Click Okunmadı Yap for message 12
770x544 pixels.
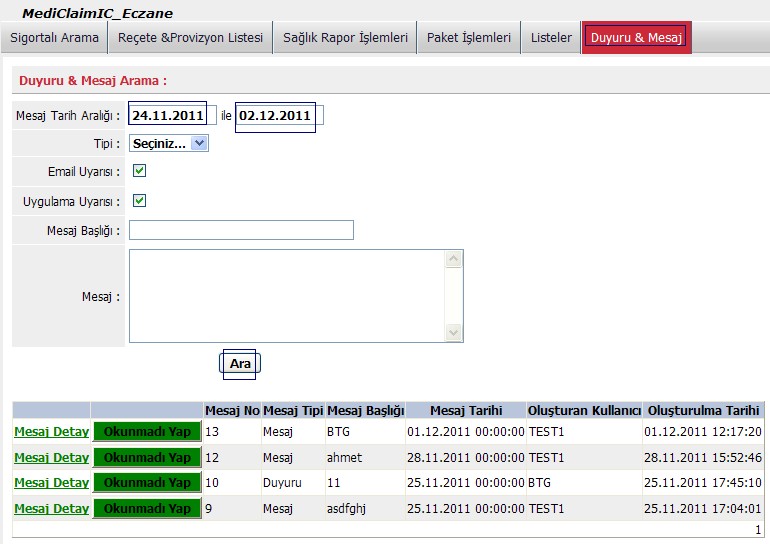pos(147,457)
